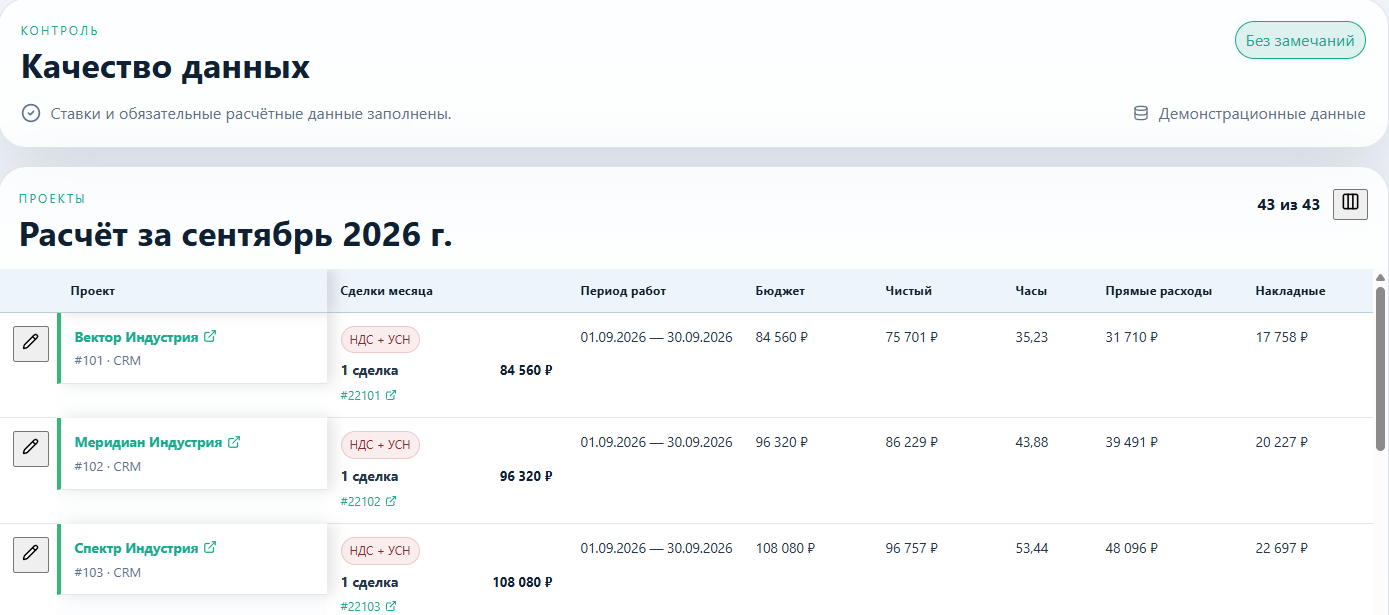Click net value 86 229 ₽

tap(912, 442)
